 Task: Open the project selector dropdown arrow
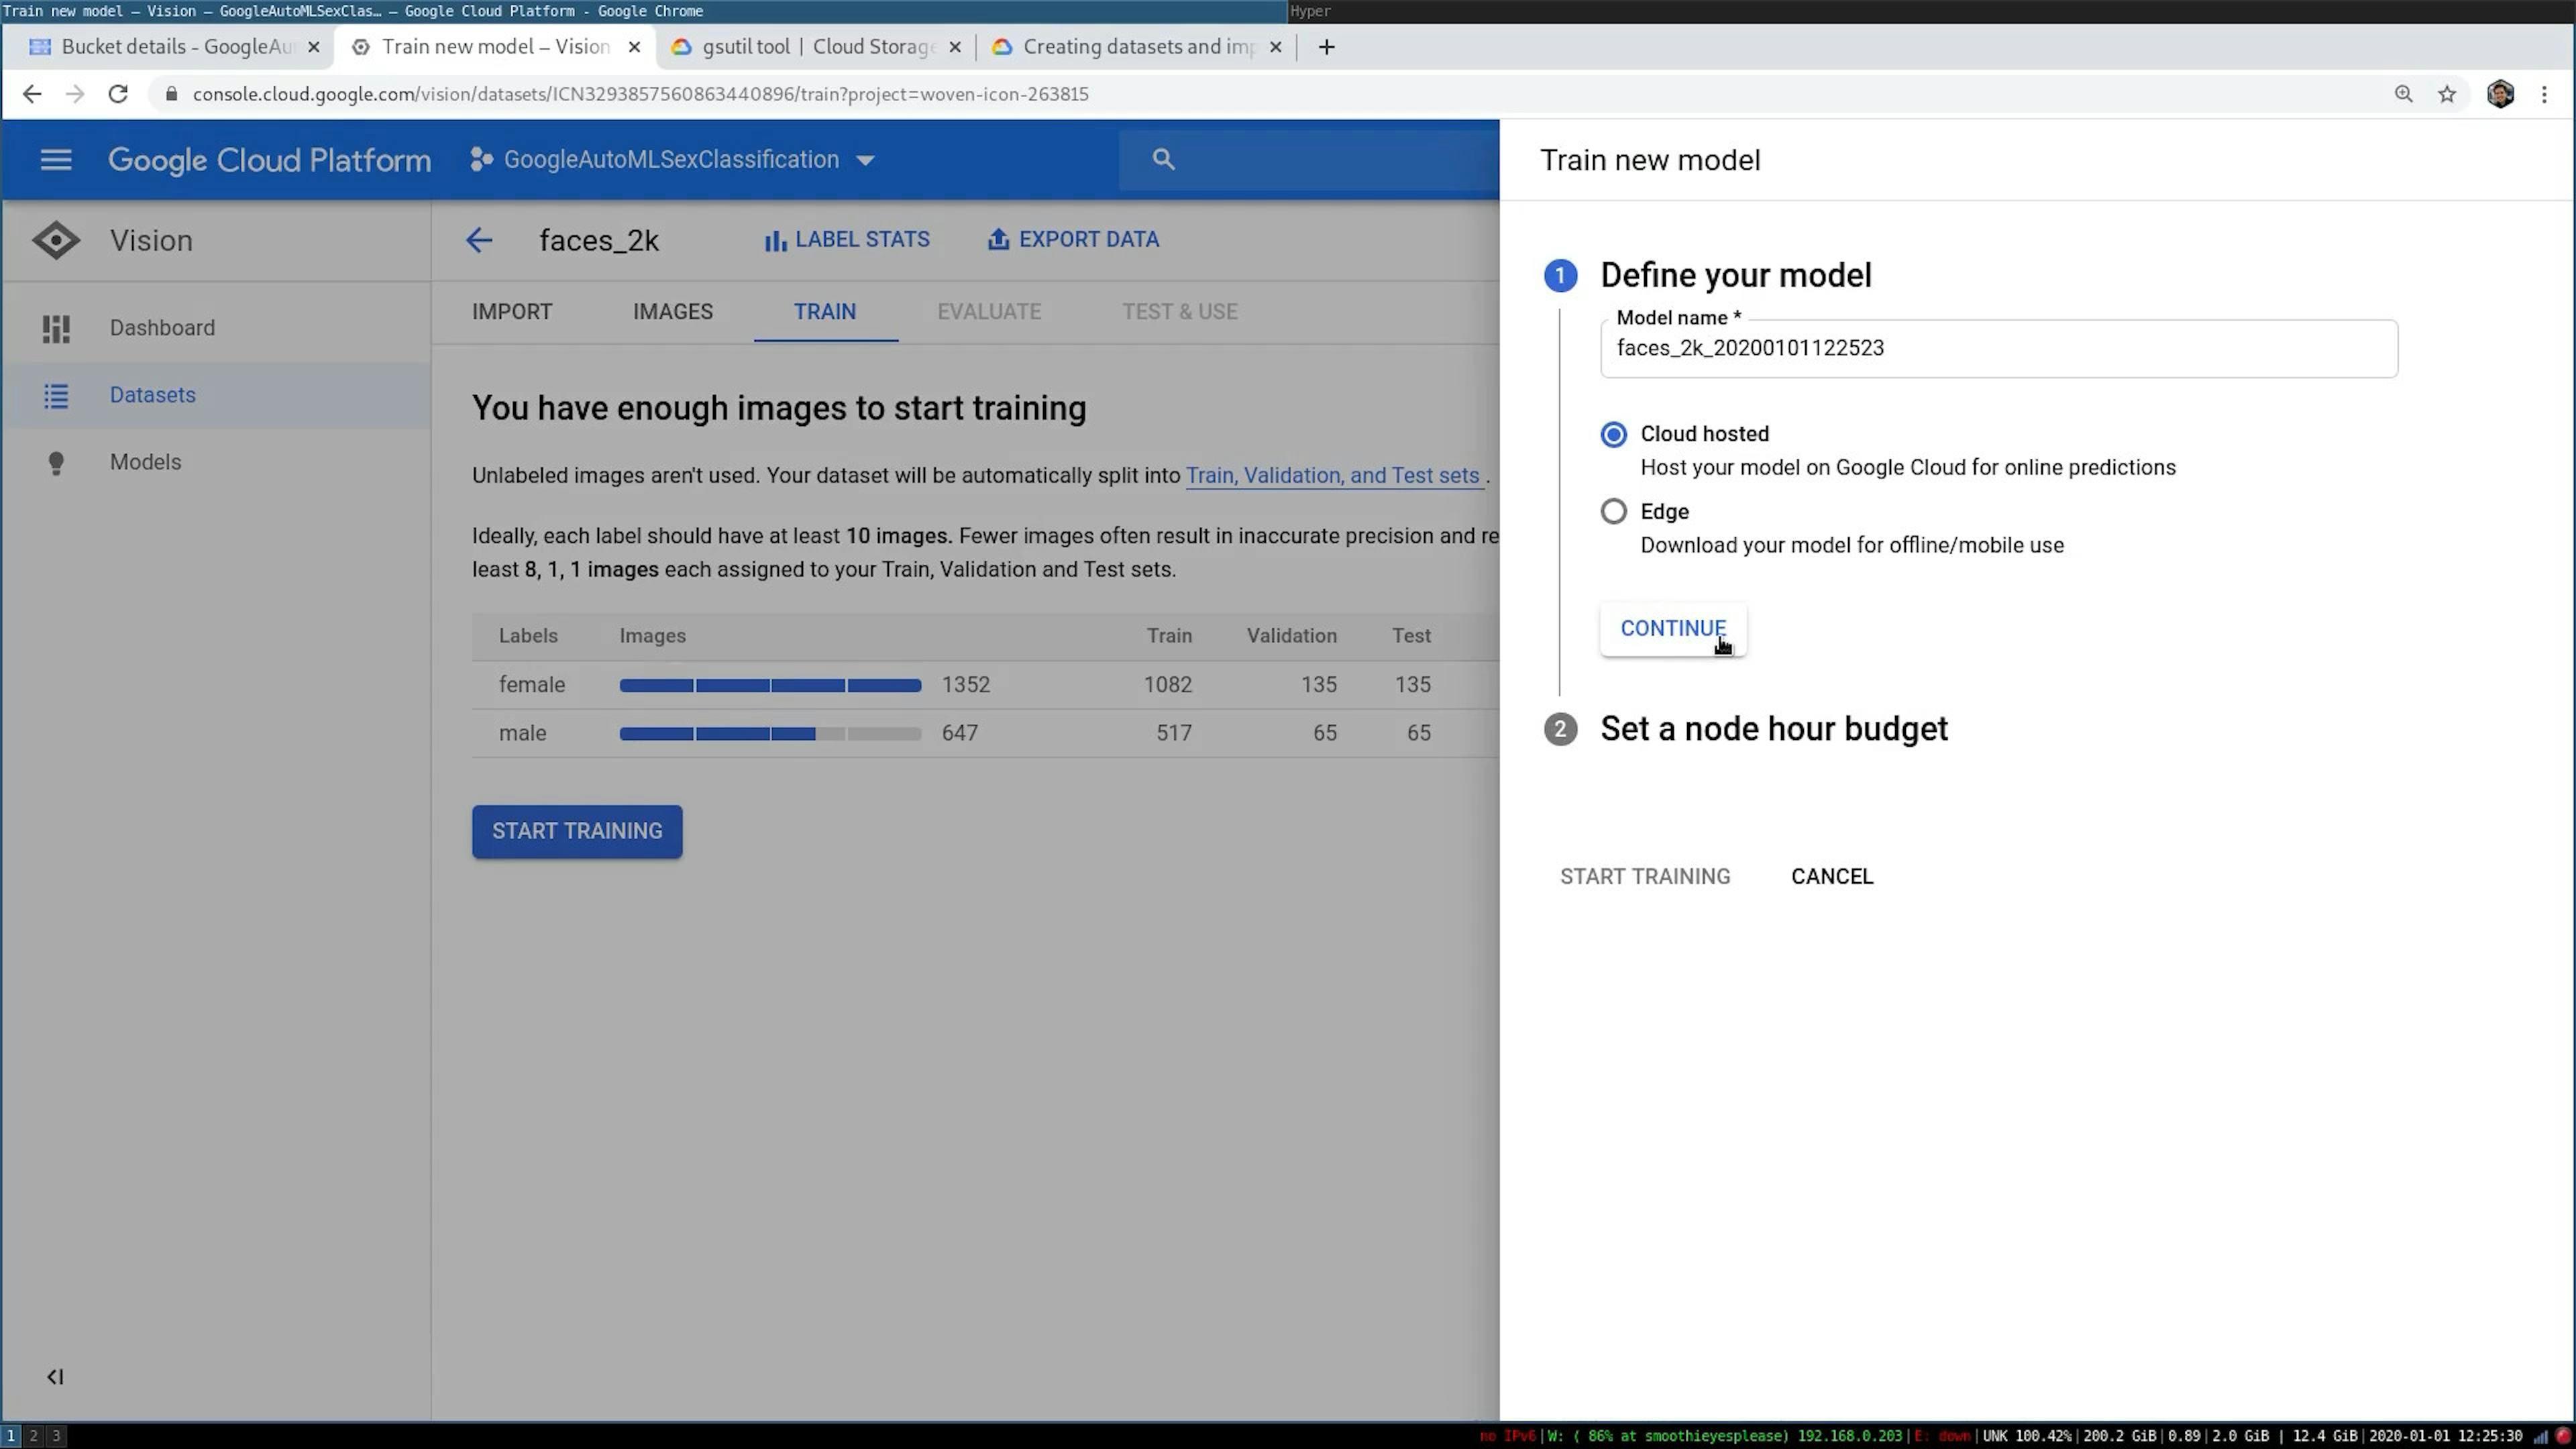coord(865,160)
